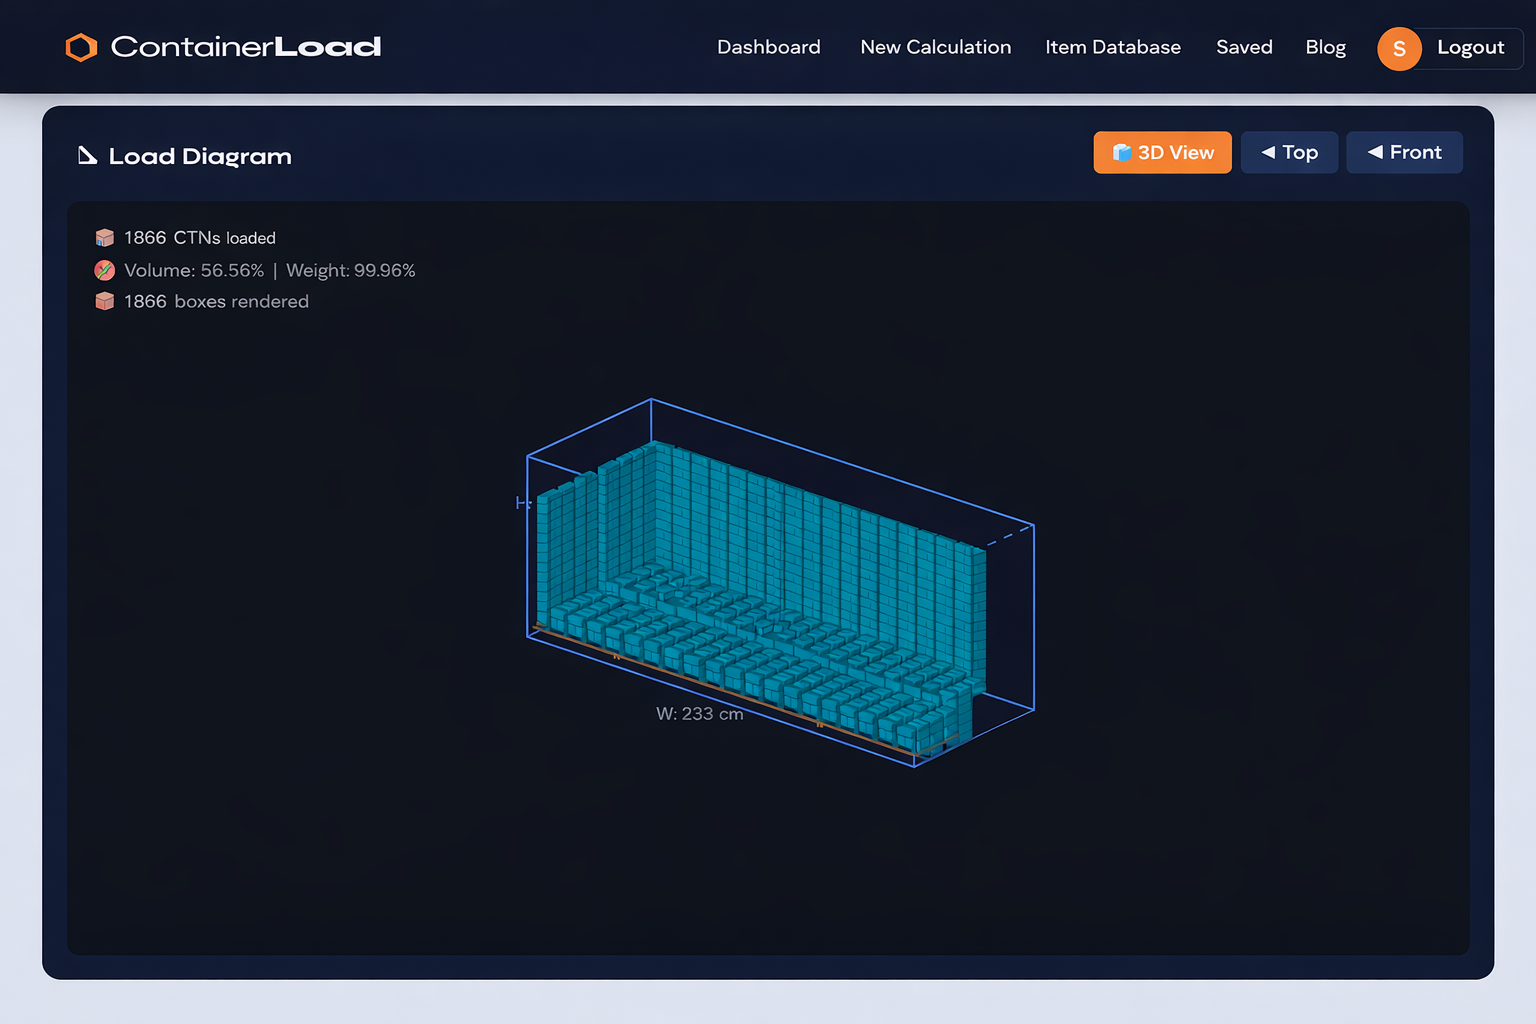The image size is (1536, 1024).
Task: Click the Logout button
Action: 1470,47
